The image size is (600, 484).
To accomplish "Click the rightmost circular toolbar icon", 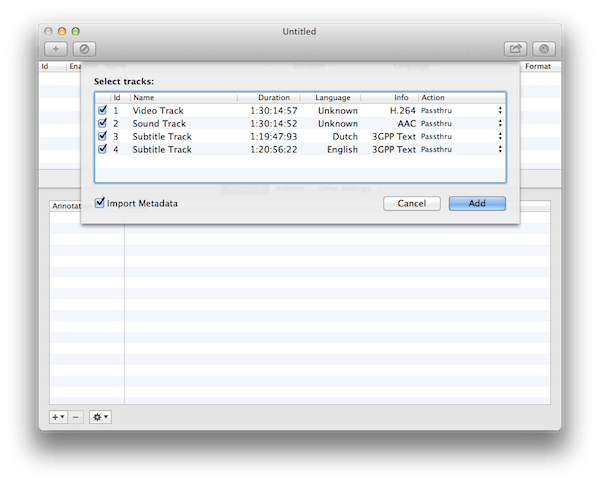I will (x=544, y=49).
